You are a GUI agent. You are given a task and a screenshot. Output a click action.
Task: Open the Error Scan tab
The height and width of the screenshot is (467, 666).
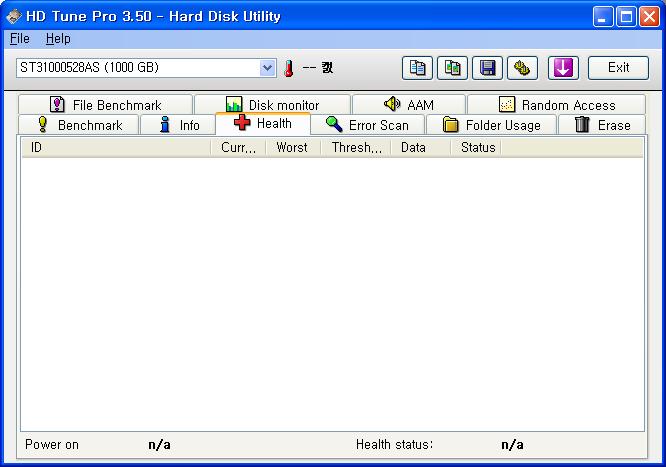(x=367, y=125)
